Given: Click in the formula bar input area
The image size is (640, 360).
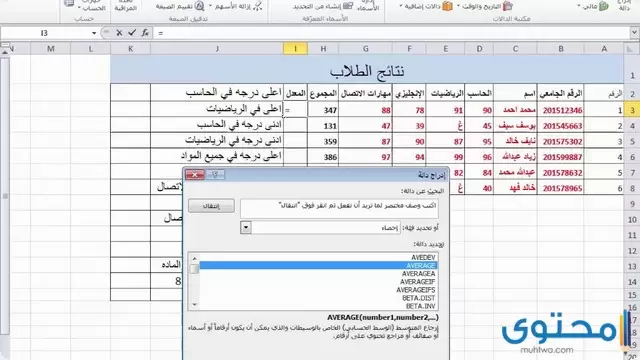Looking at the screenshot, I should [392, 33].
